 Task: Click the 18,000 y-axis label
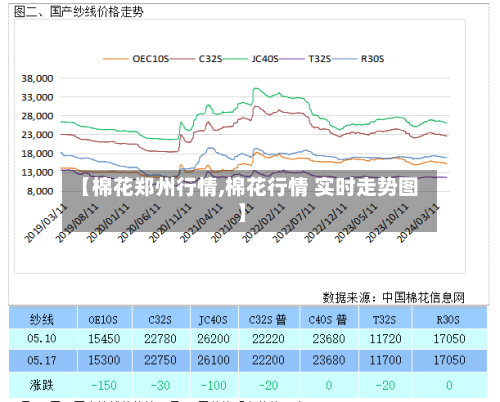37,154
